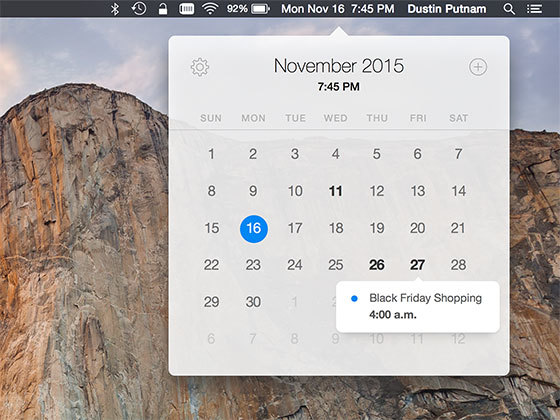The image size is (560, 420).
Task: Click November 23
Action: [x=253, y=265]
